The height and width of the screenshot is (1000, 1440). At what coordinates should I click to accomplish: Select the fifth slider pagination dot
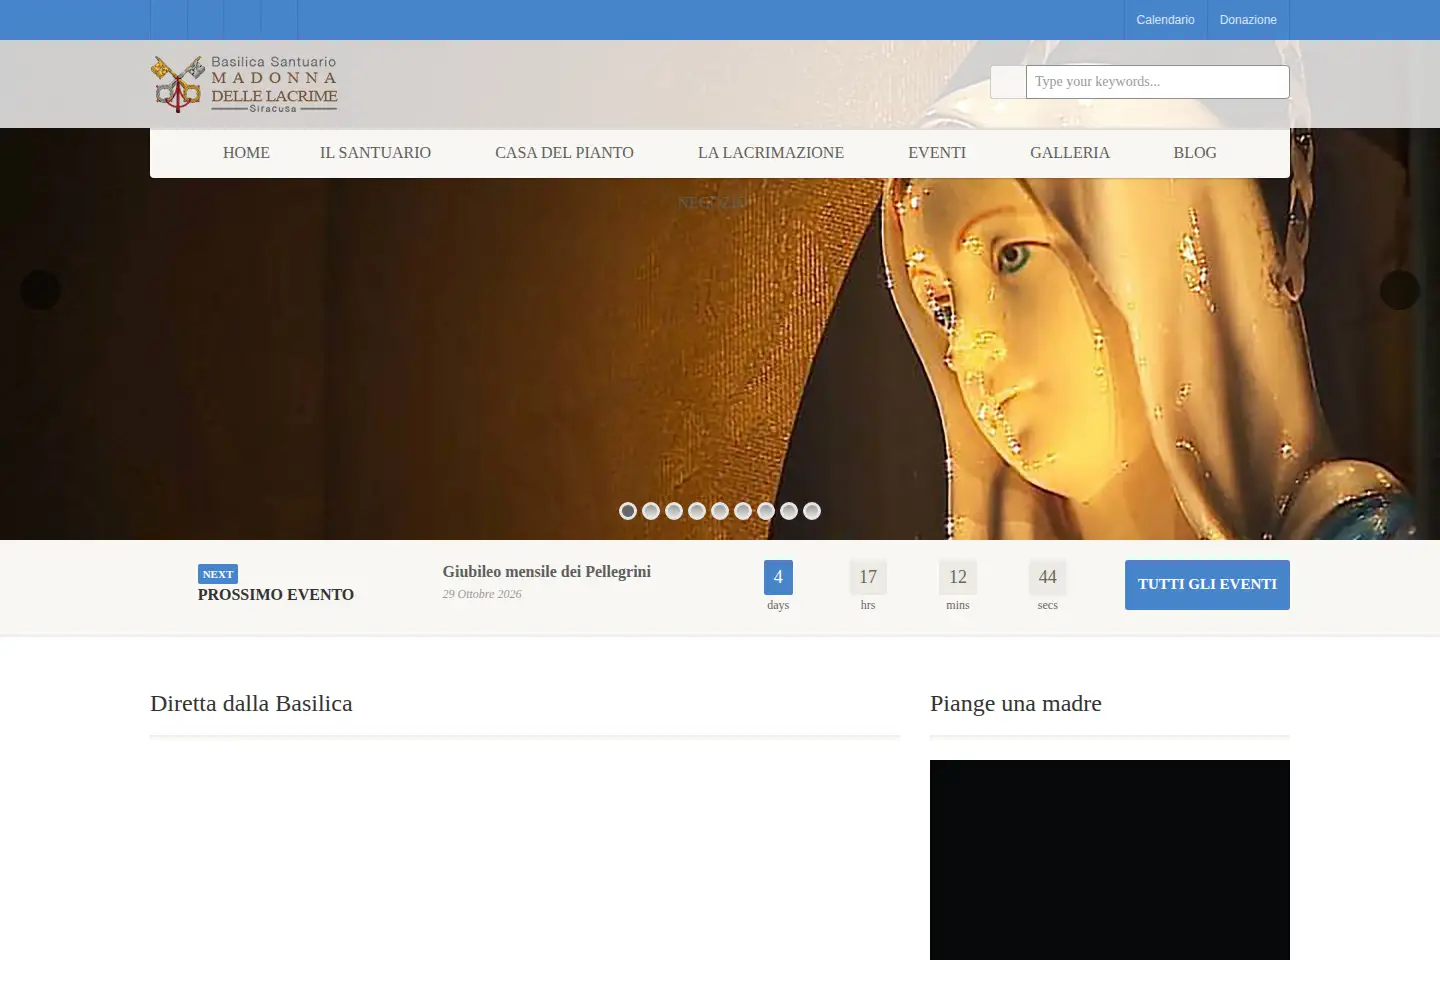click(x=720, y=511)
